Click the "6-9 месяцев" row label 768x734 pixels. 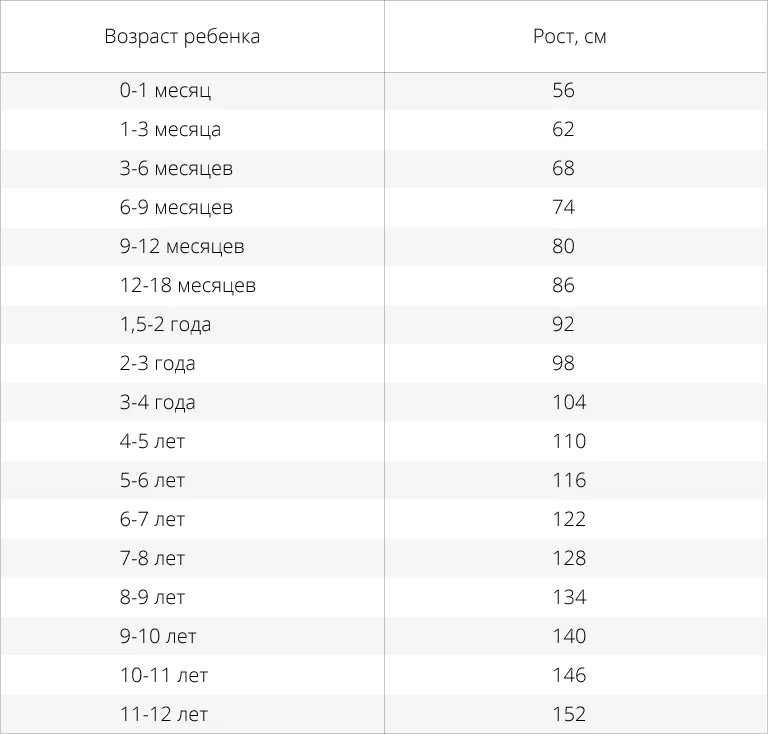(x=176, y=208)
